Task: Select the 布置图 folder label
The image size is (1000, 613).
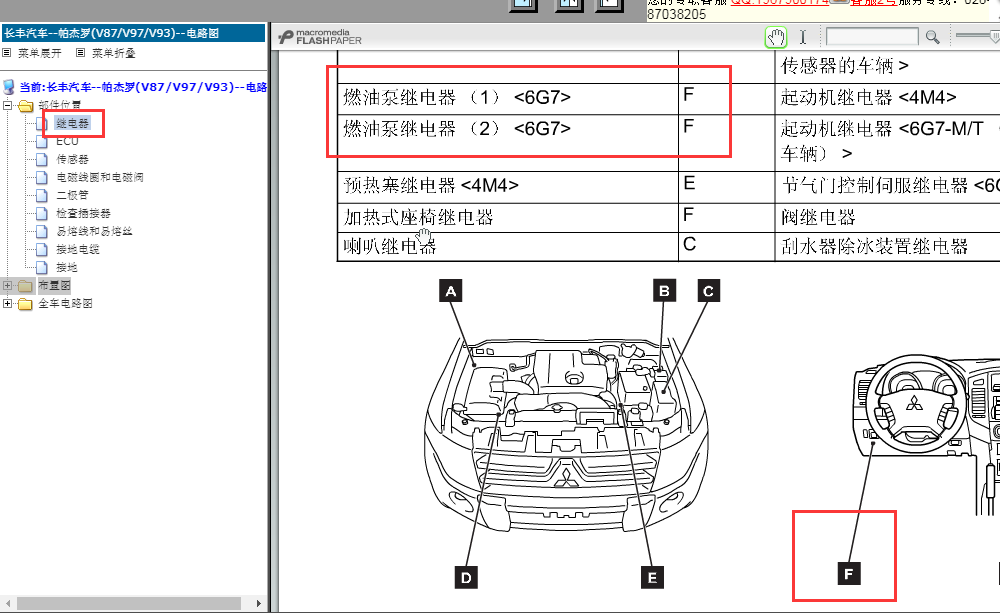Action: click(54, 285)
